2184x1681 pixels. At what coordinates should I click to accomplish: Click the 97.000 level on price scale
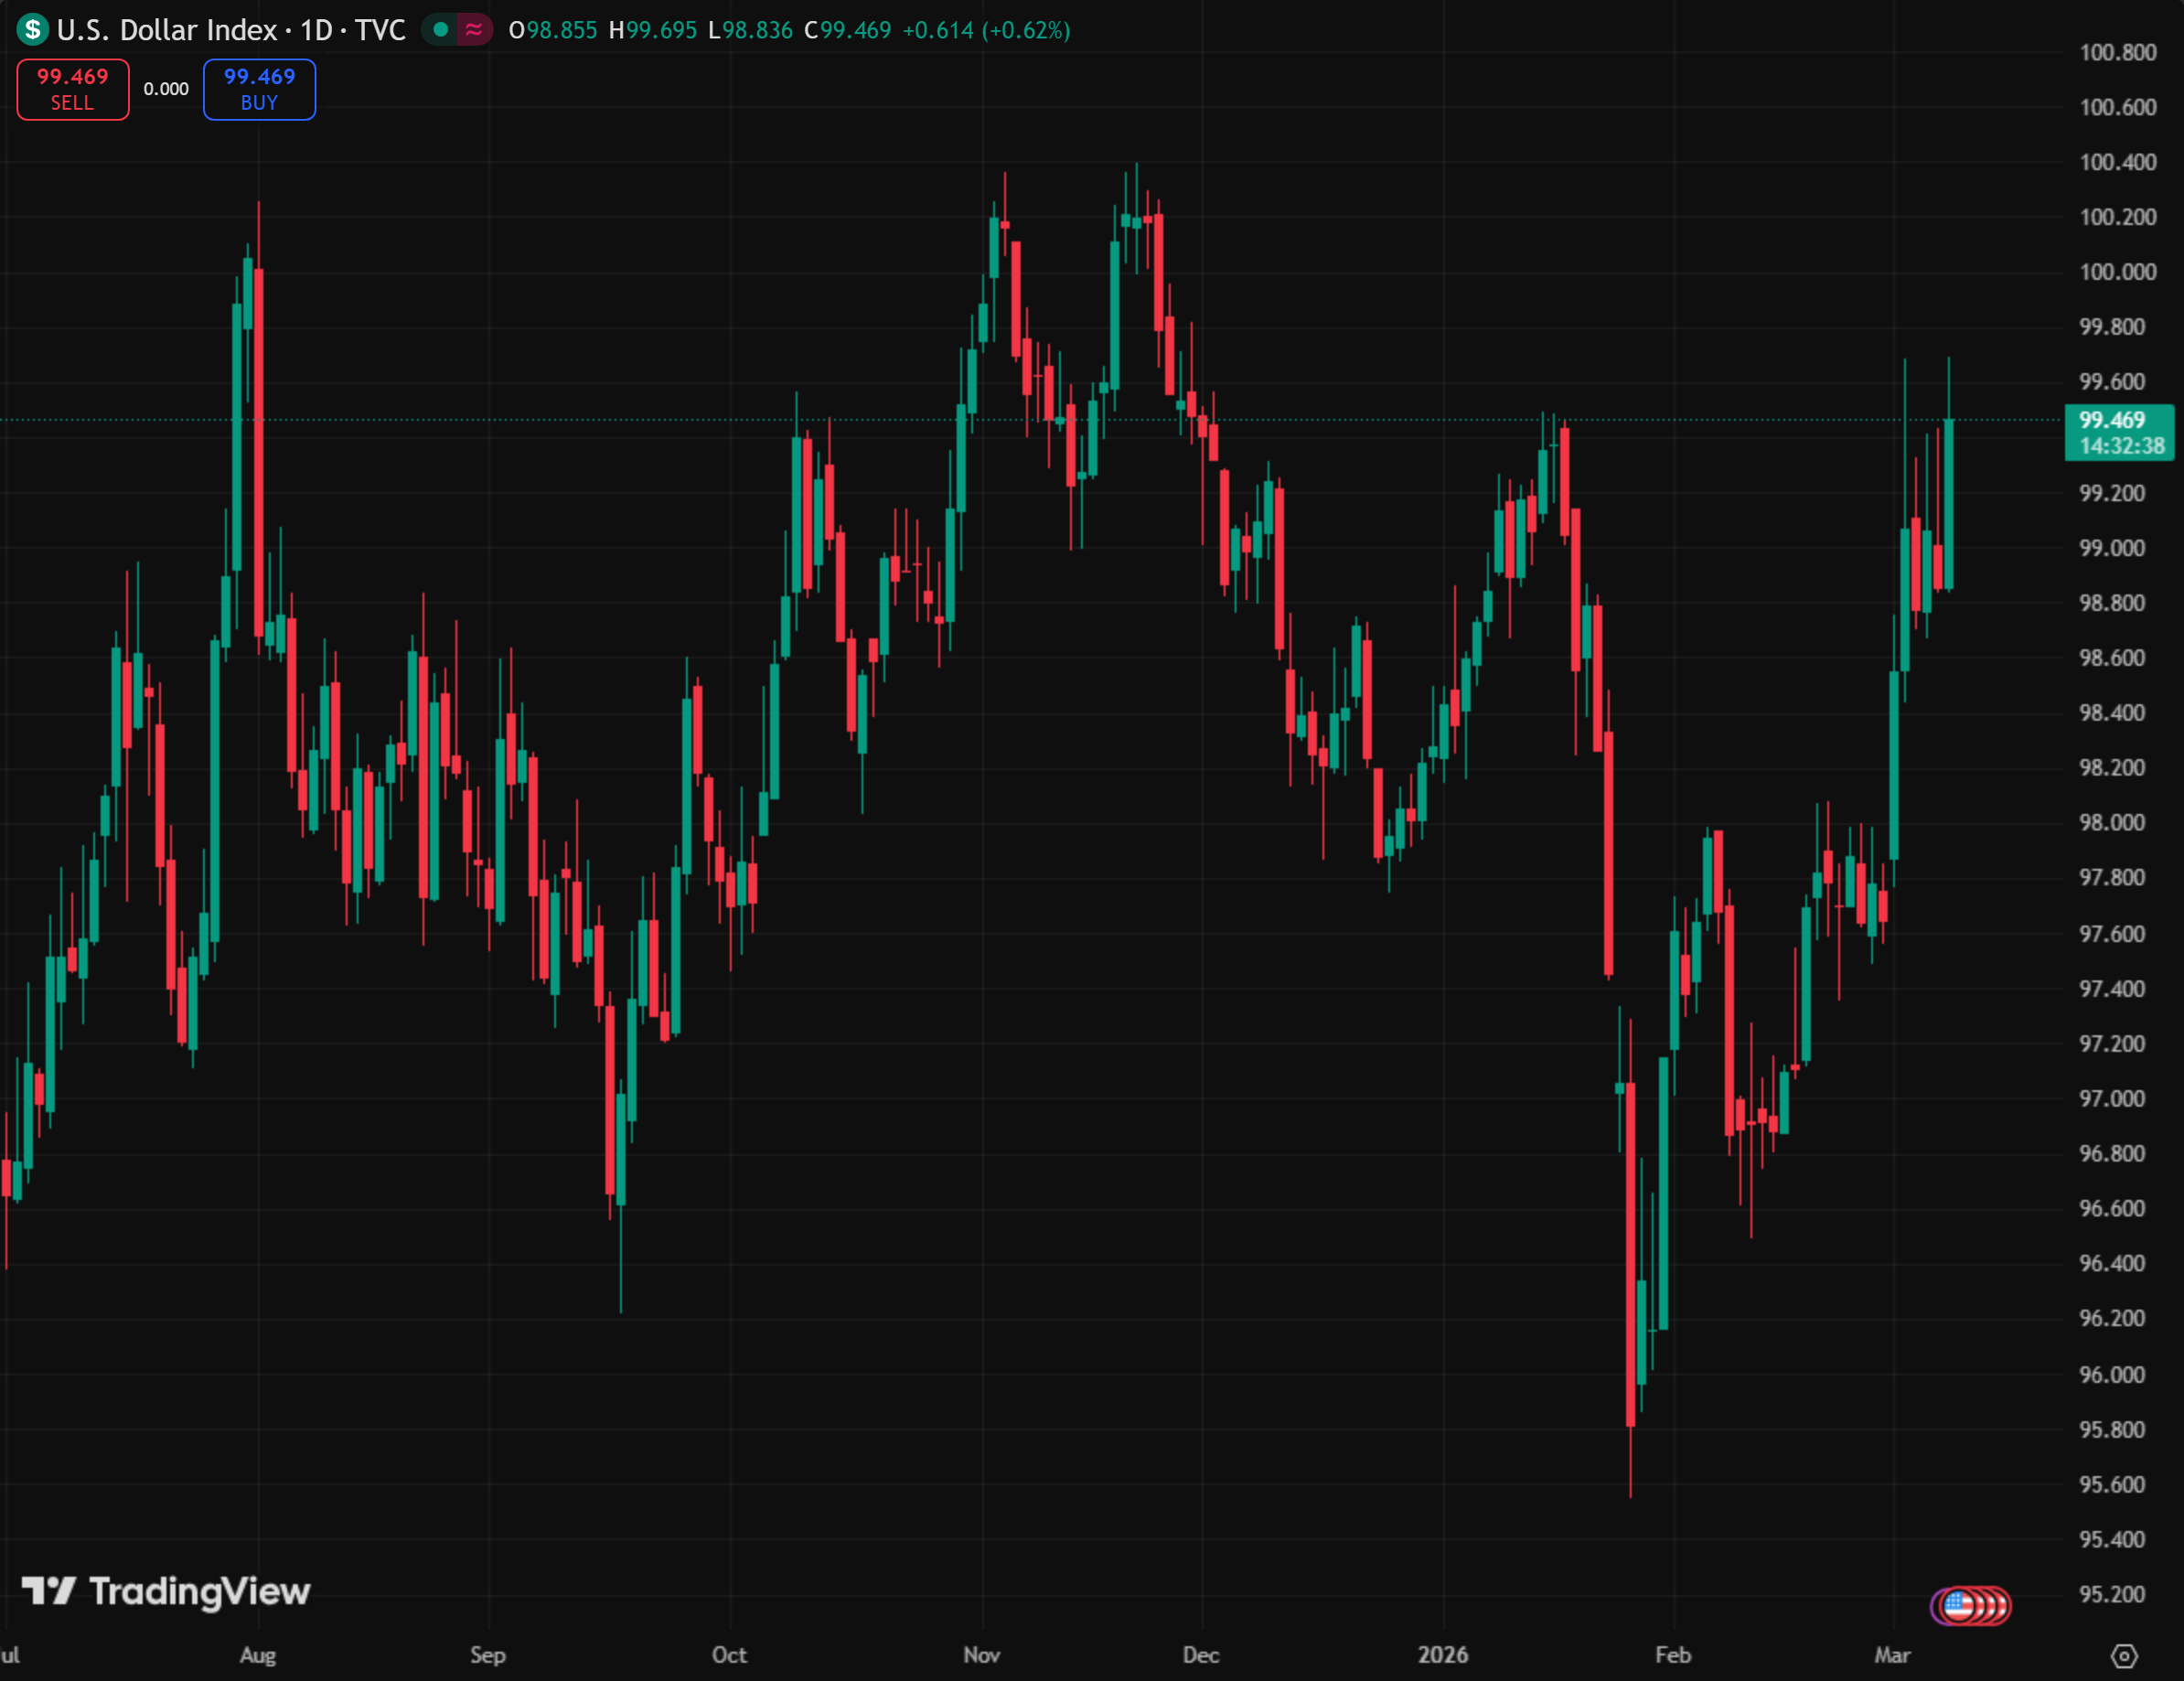(x=2111, y=1098)
